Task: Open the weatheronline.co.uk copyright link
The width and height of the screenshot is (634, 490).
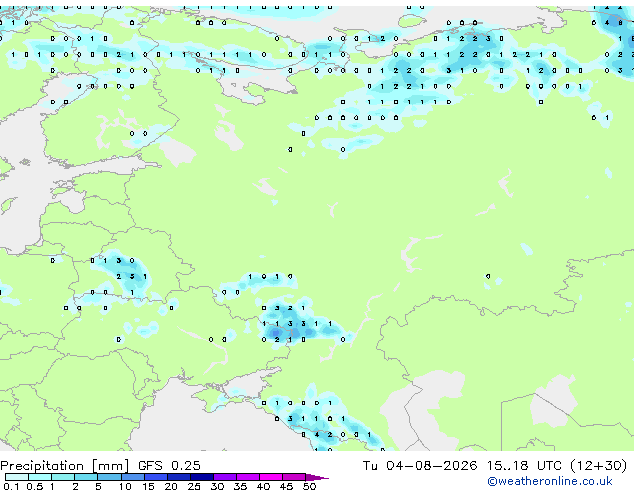Action: click(x=550, y=481)
